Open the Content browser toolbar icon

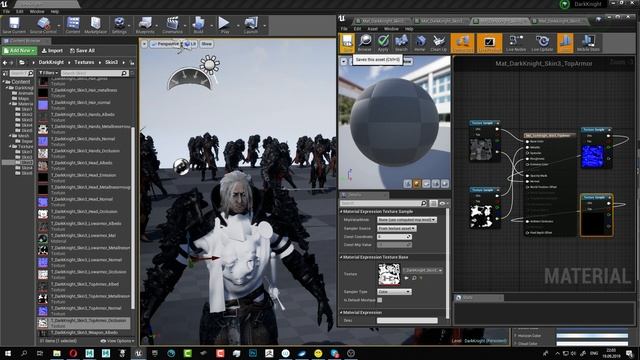point(73,25)
